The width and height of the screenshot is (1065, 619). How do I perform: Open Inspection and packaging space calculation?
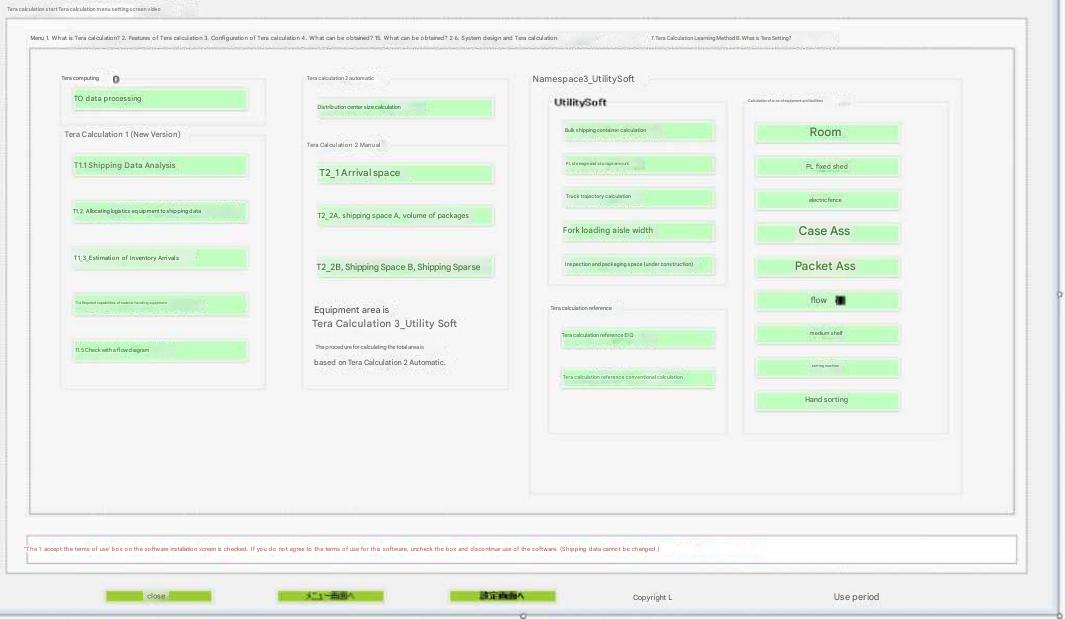pos(638,265)
